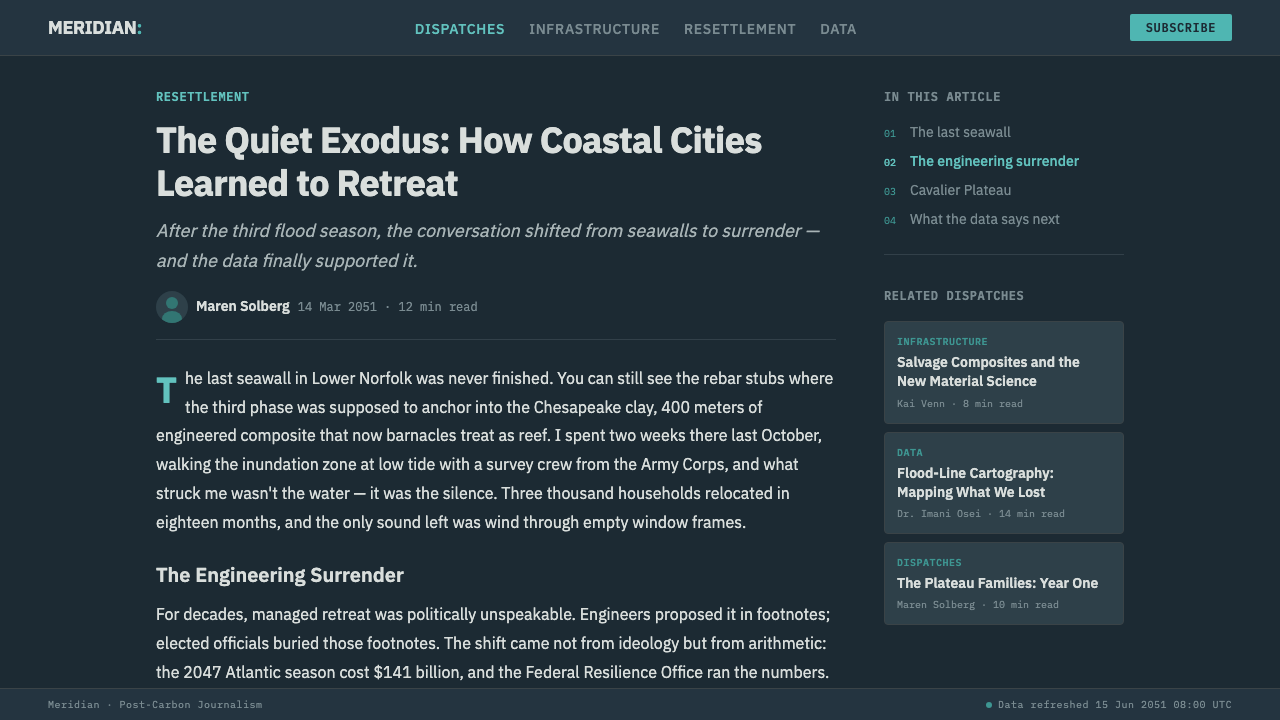Viewport: 1280px width, 720px height.
Task: Open the Data nav section
Action: pos(838,29)
